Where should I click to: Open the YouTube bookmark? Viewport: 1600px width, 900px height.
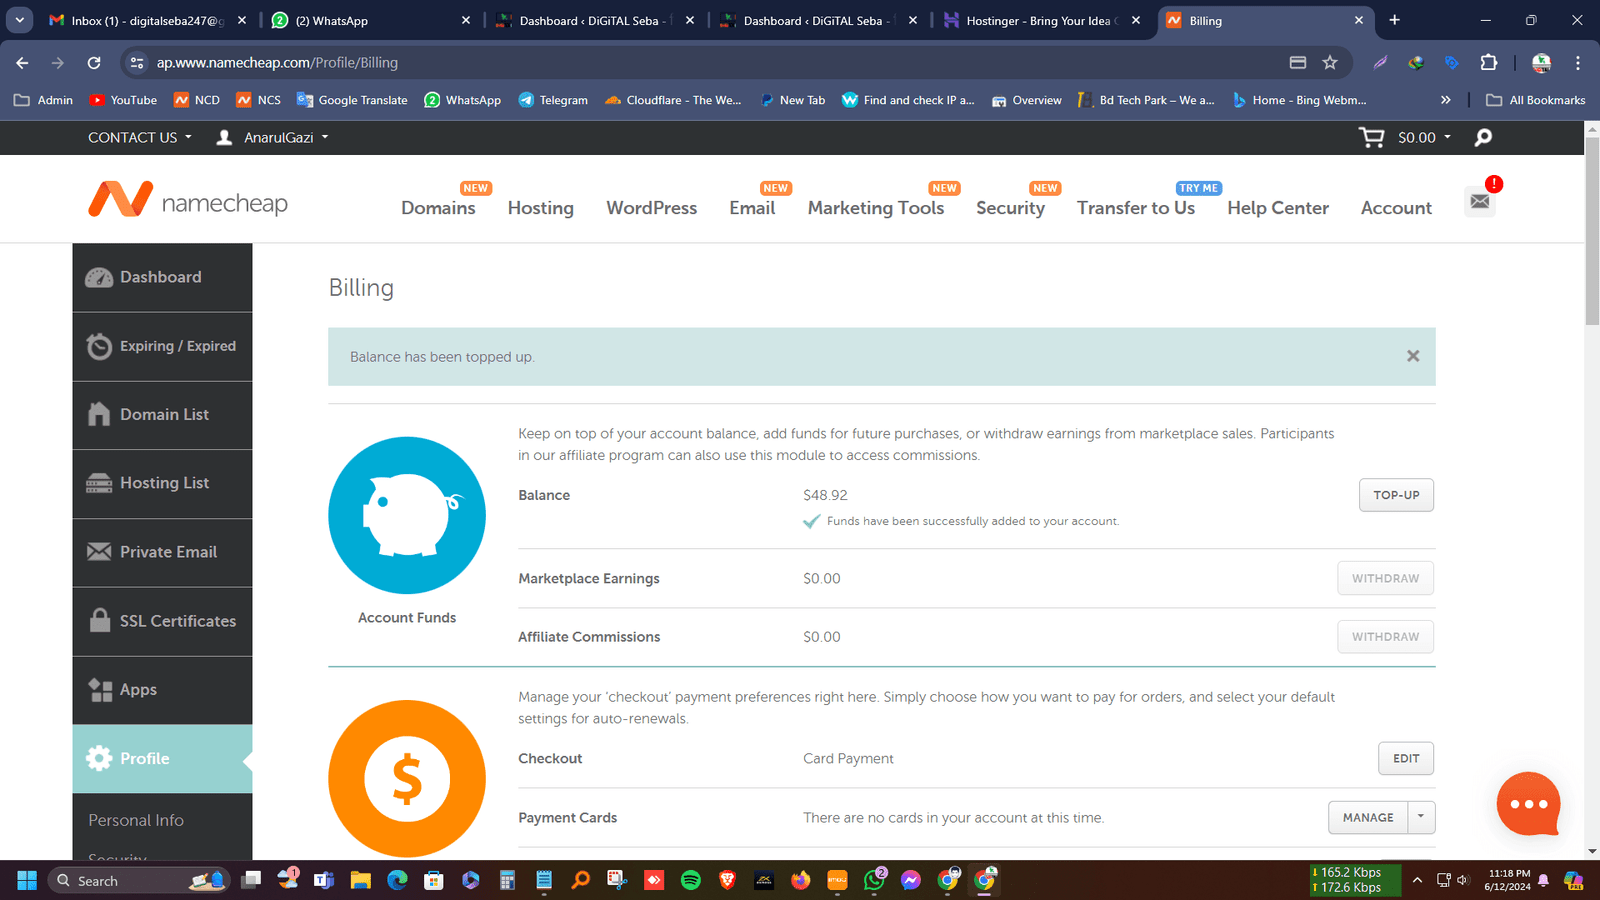point(124,100)
